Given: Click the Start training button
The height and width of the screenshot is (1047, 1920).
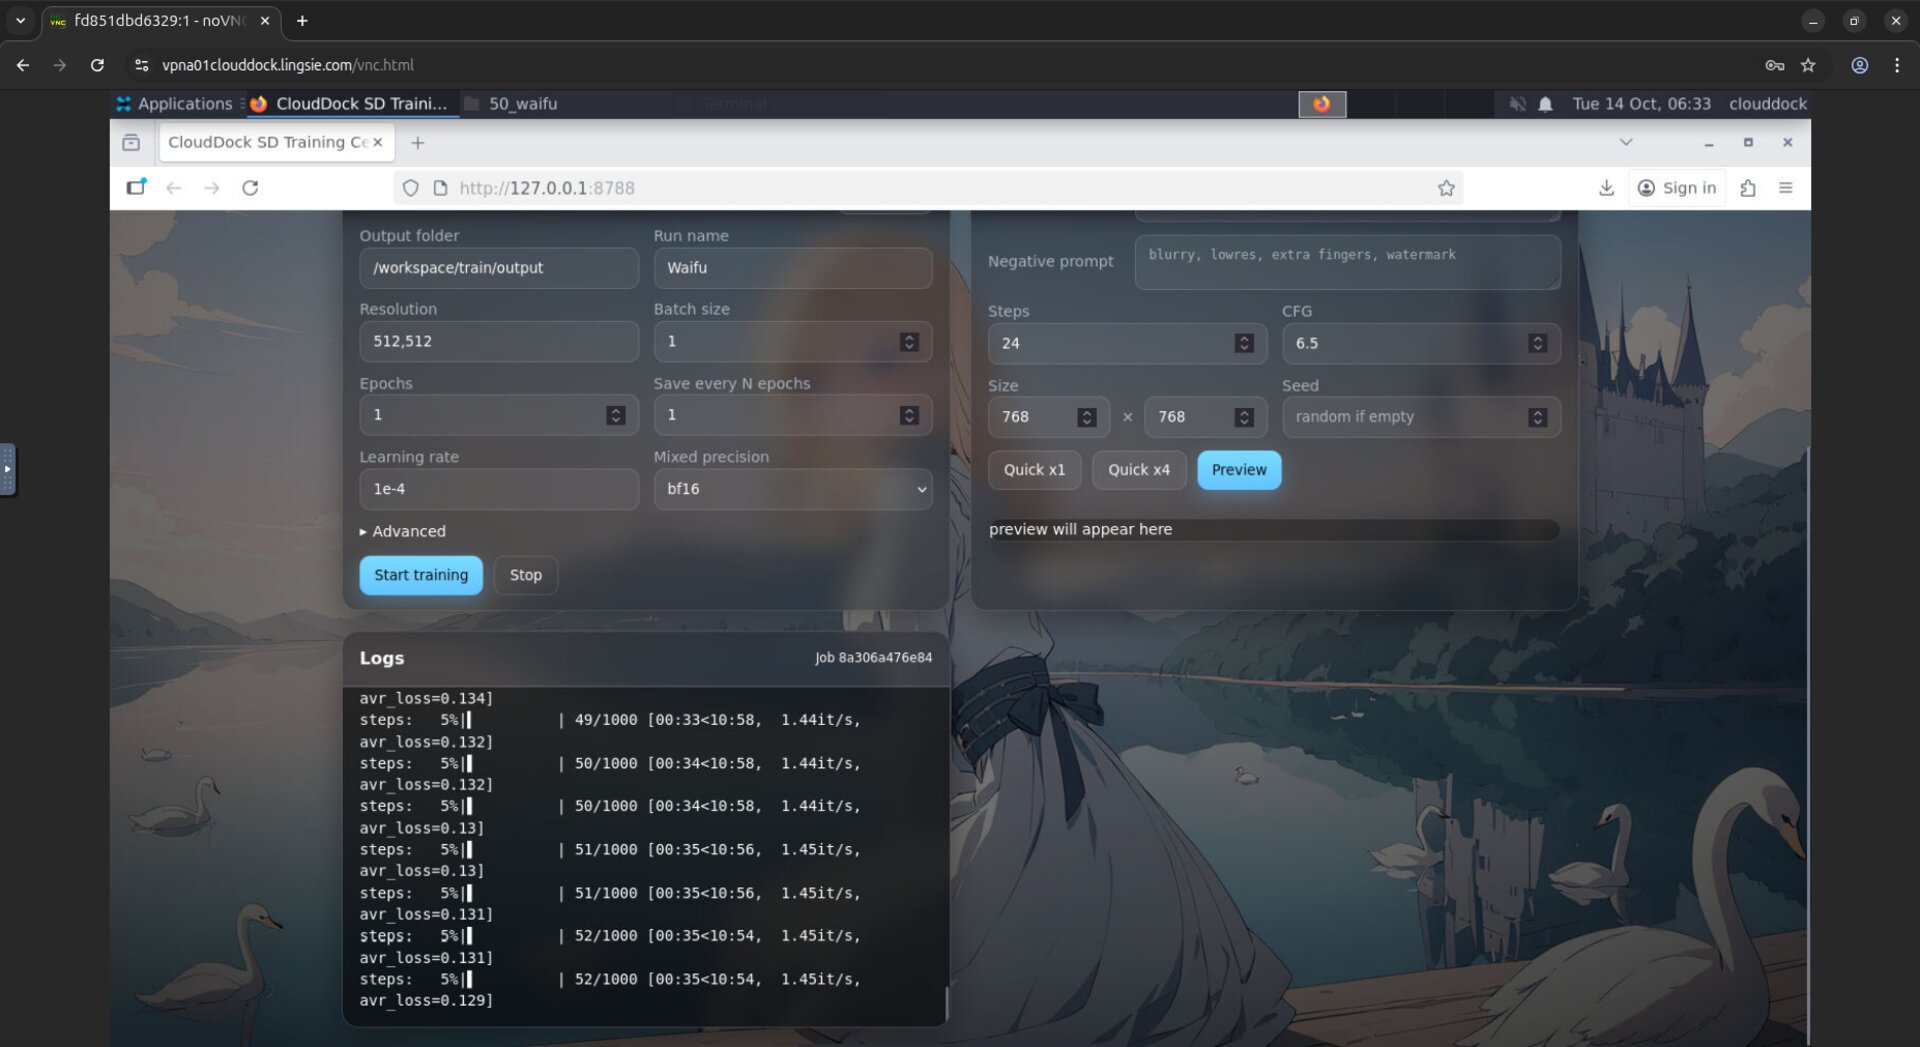Looking at the screenshot, I should pyautogui.click(x=420, y=575).
